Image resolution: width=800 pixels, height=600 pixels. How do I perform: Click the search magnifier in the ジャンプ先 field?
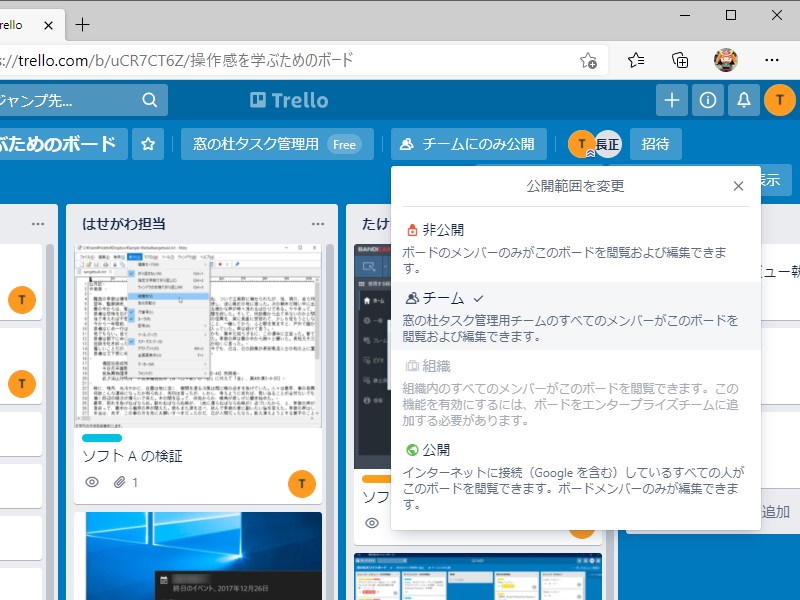(x=149, y=100)
